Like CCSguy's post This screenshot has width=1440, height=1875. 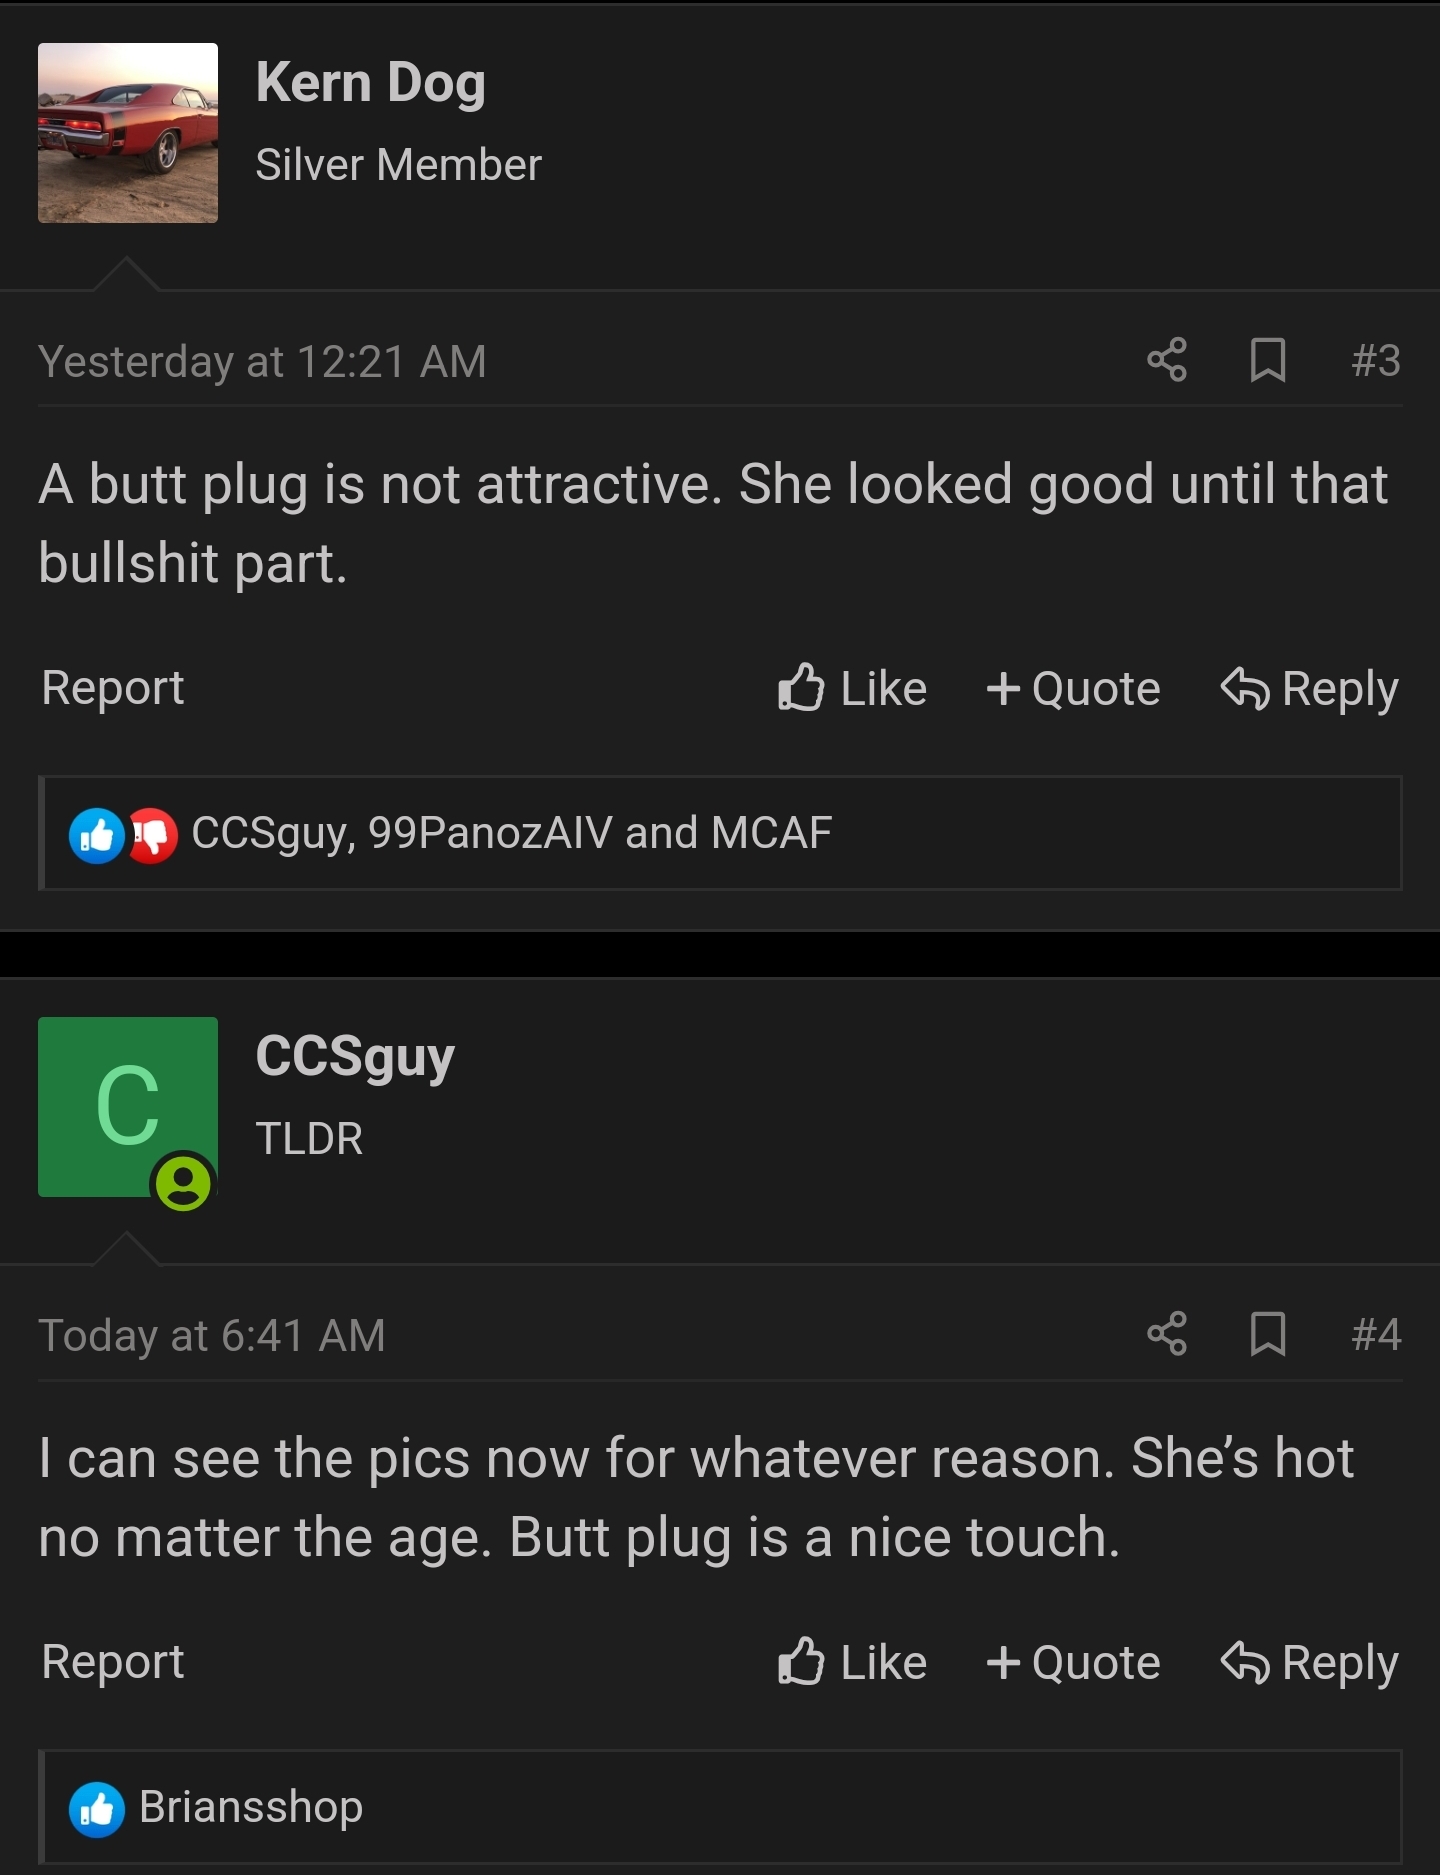pyautogui.click(x=852, y=1662)
